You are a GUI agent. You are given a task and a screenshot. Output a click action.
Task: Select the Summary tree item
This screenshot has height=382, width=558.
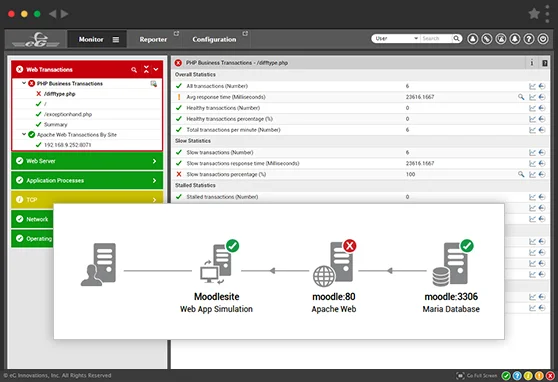coord(56,125)
